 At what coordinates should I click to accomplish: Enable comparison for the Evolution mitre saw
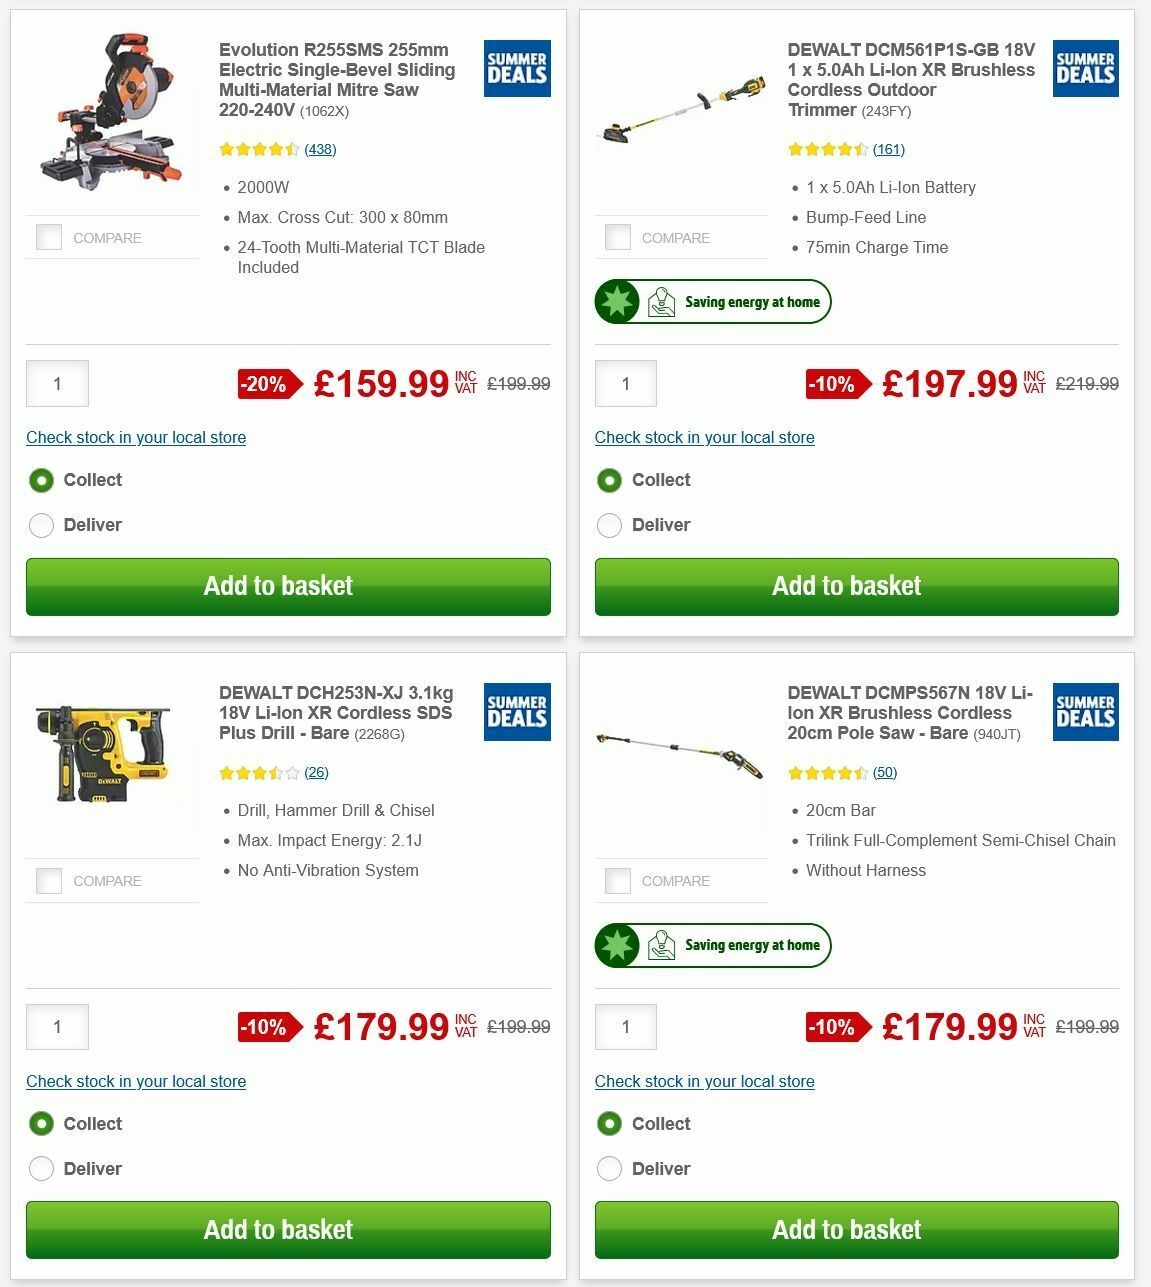(x=48, y=237)
